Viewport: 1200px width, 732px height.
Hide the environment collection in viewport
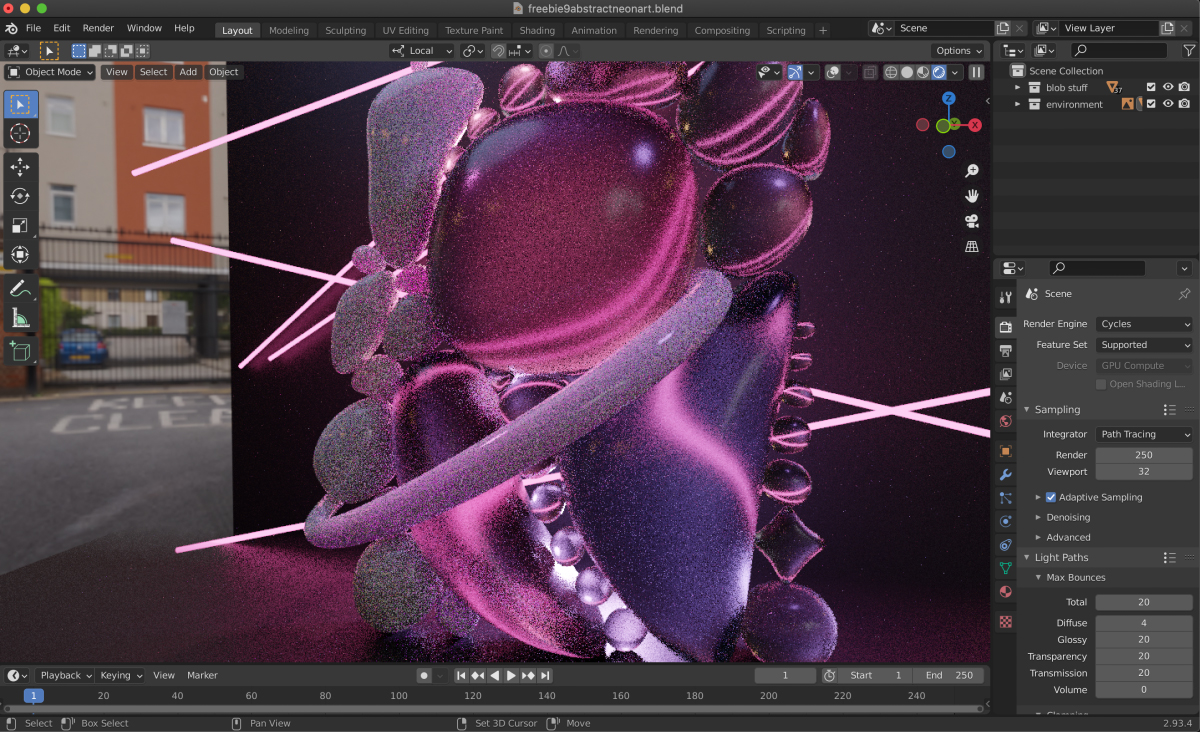coord(1168,104)
